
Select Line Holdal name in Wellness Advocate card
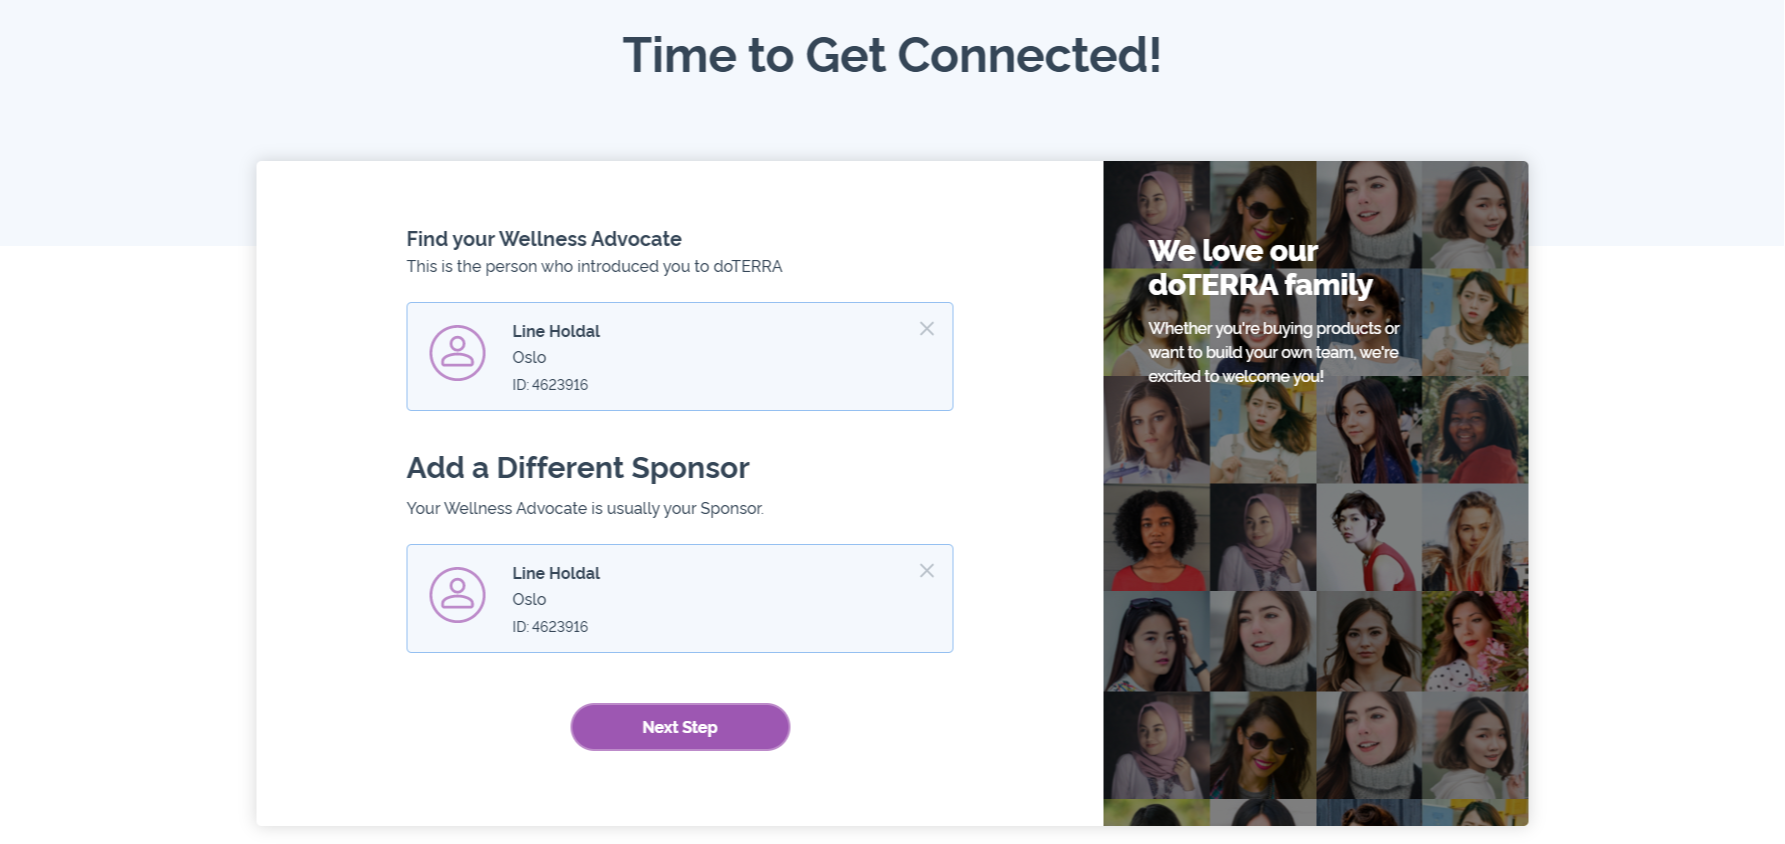tap(556, 331)
